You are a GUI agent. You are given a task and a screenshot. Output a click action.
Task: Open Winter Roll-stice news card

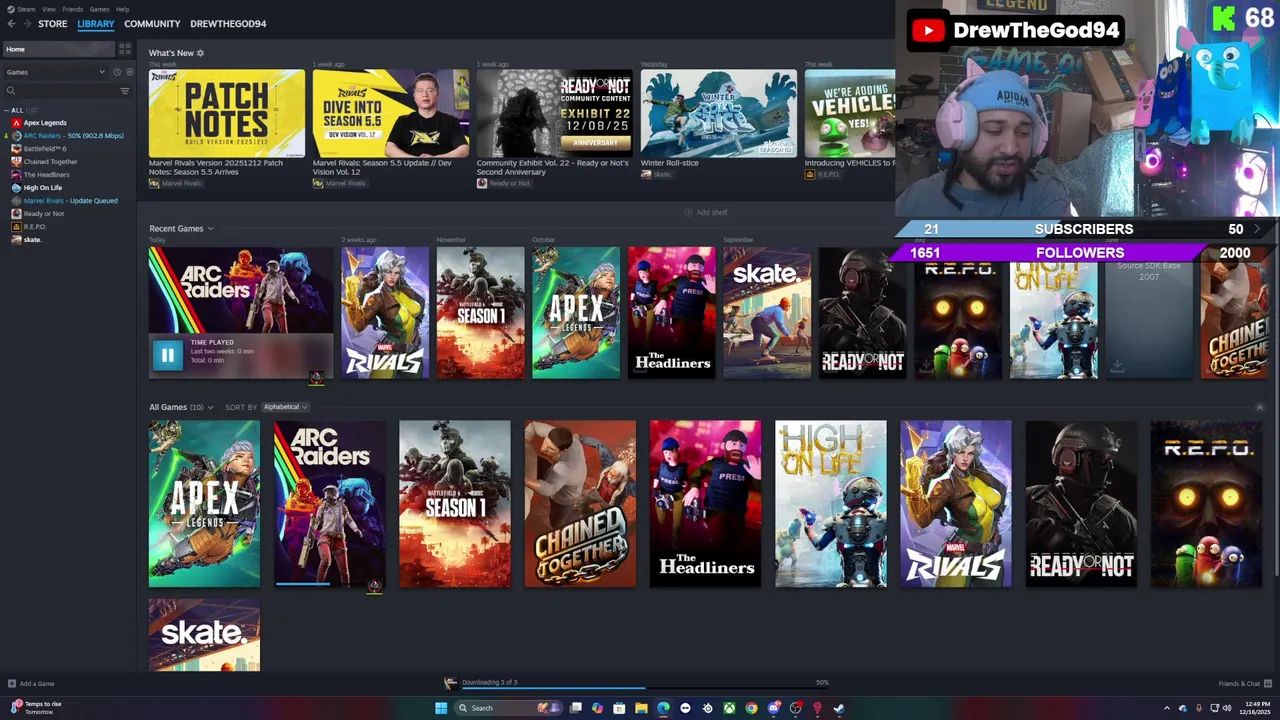(719, 113)
